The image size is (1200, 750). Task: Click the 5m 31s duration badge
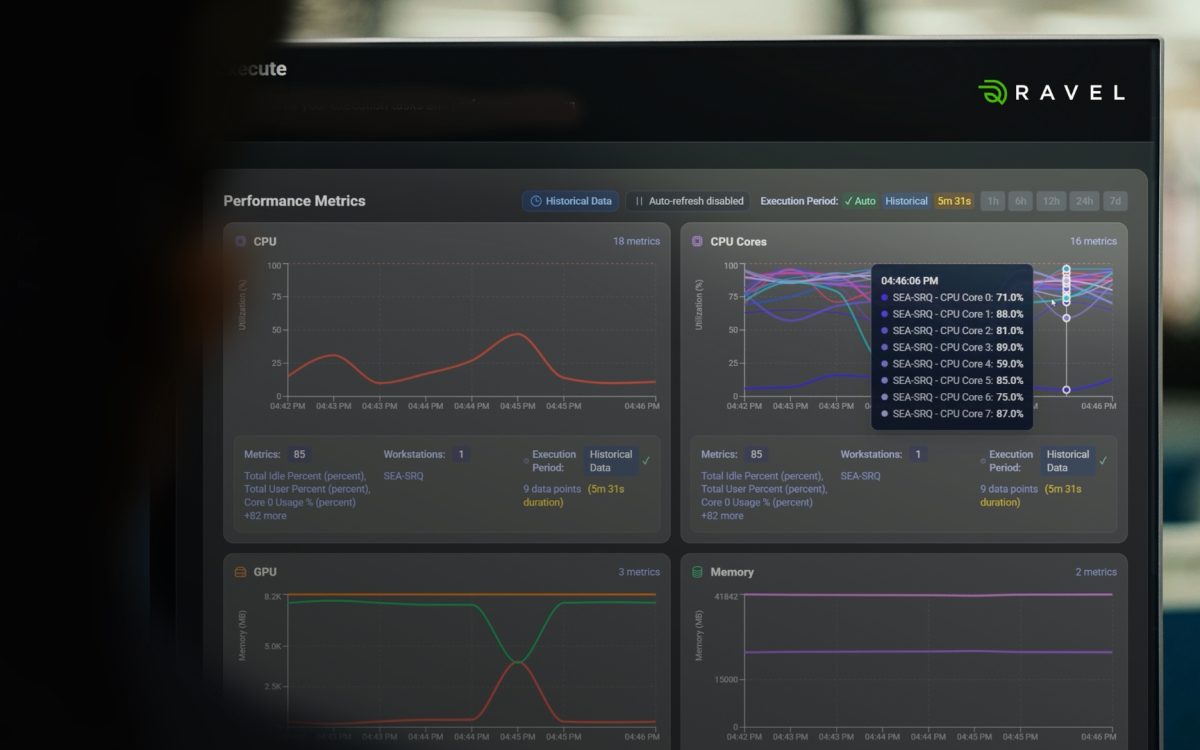click(x=954, y=201)
